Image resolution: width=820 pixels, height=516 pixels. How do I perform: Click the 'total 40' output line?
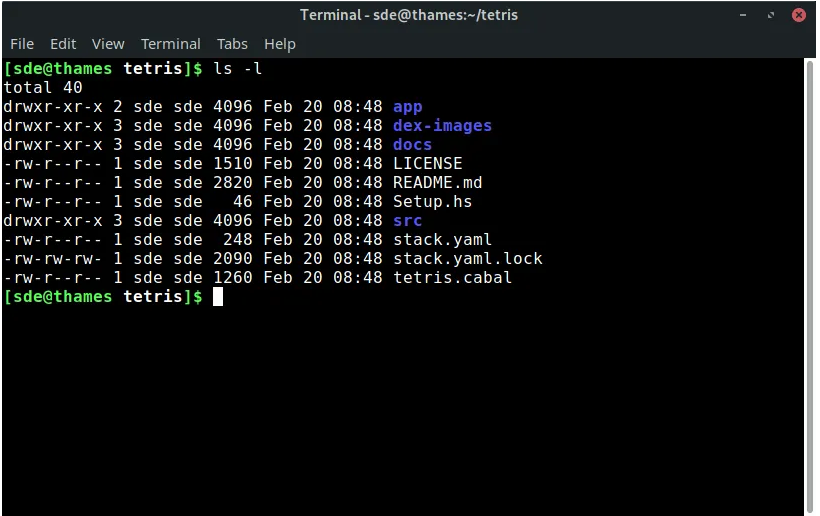click(x=43, y=87)
